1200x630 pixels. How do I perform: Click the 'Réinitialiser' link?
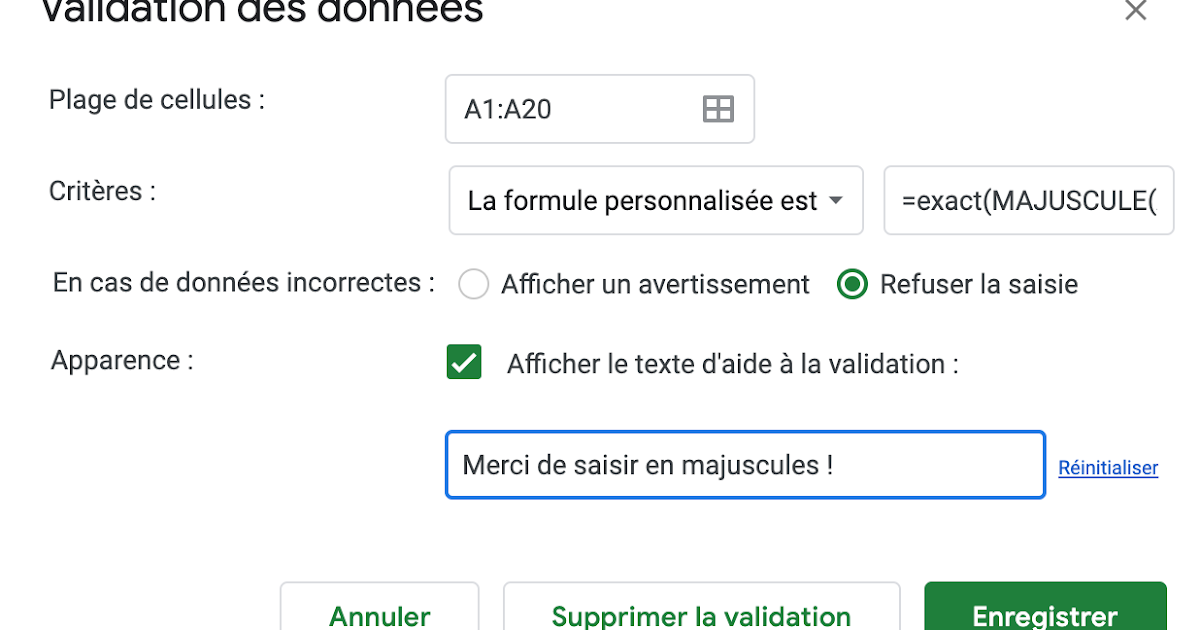click(1108, 468)
